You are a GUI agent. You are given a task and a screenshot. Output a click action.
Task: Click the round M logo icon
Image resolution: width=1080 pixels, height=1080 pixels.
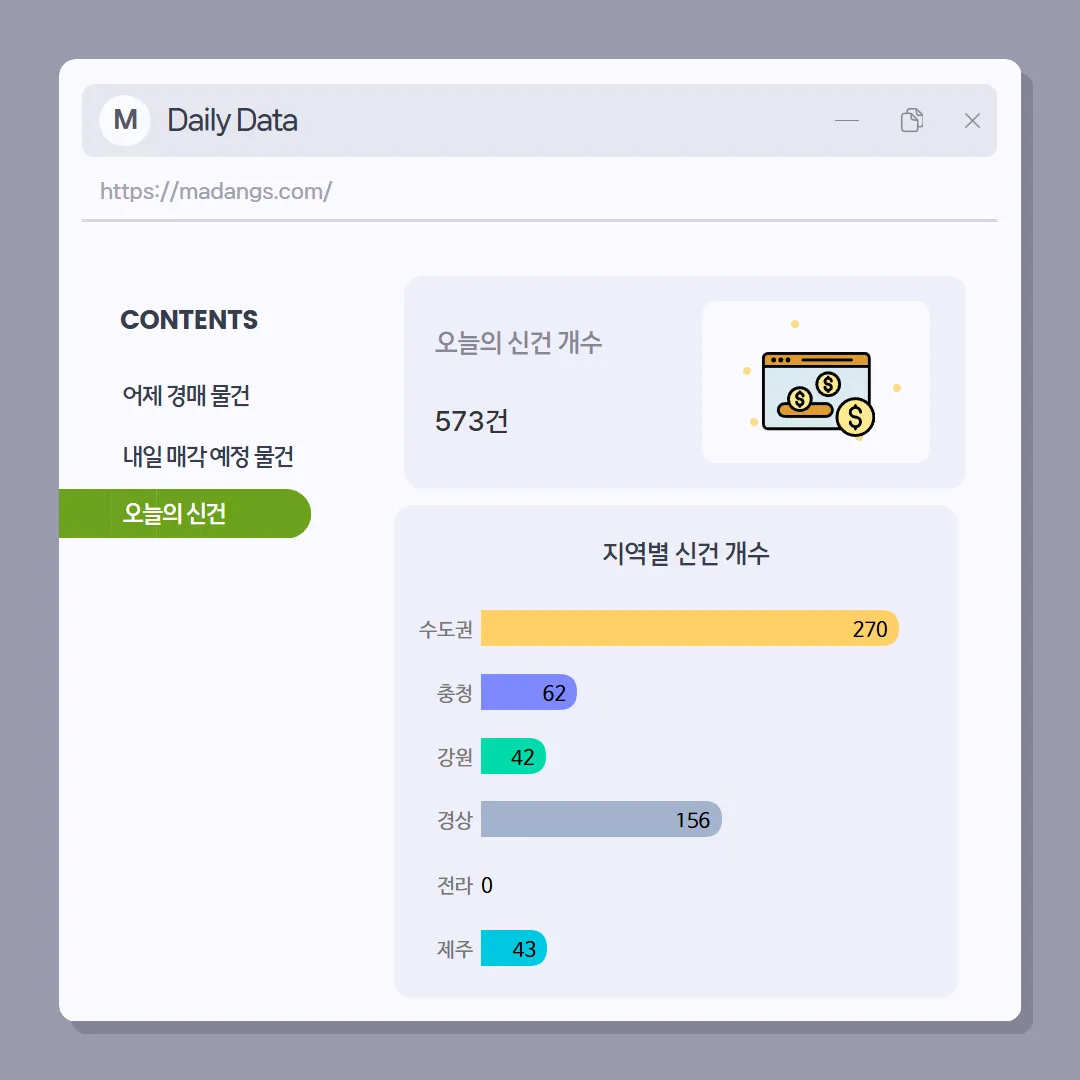(125, 121)
